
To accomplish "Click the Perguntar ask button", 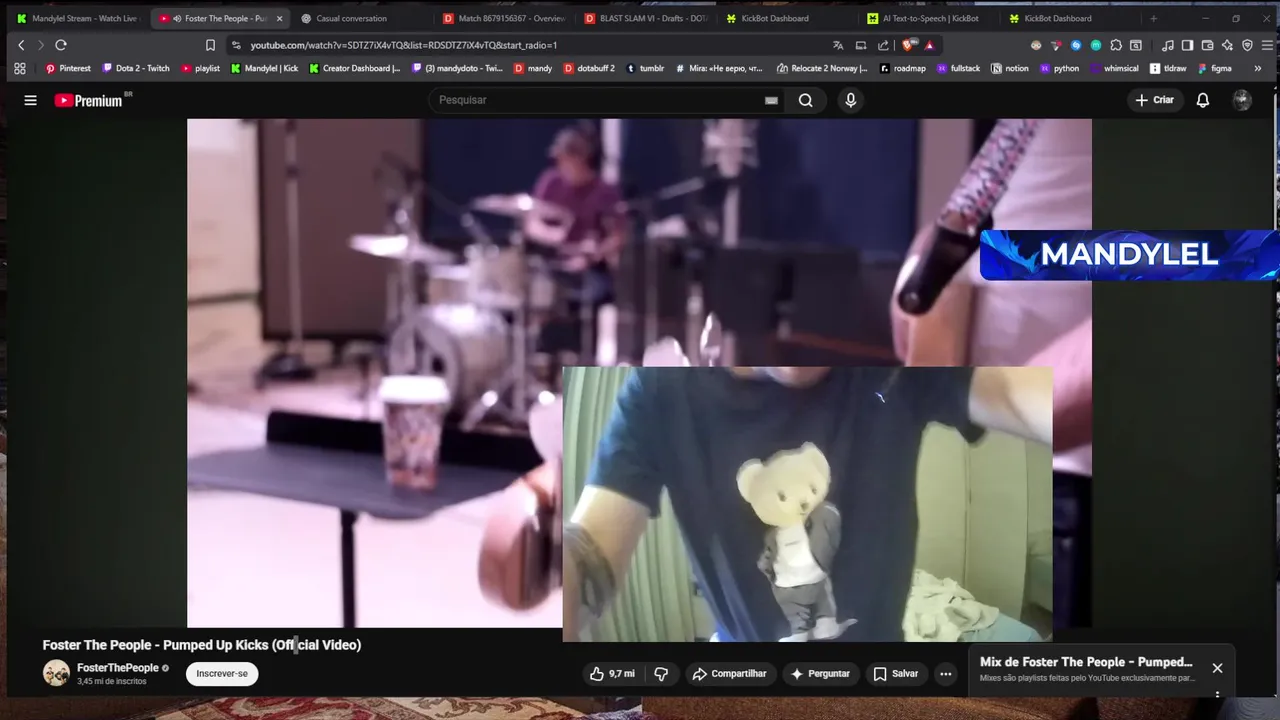I will coord(820,674).
